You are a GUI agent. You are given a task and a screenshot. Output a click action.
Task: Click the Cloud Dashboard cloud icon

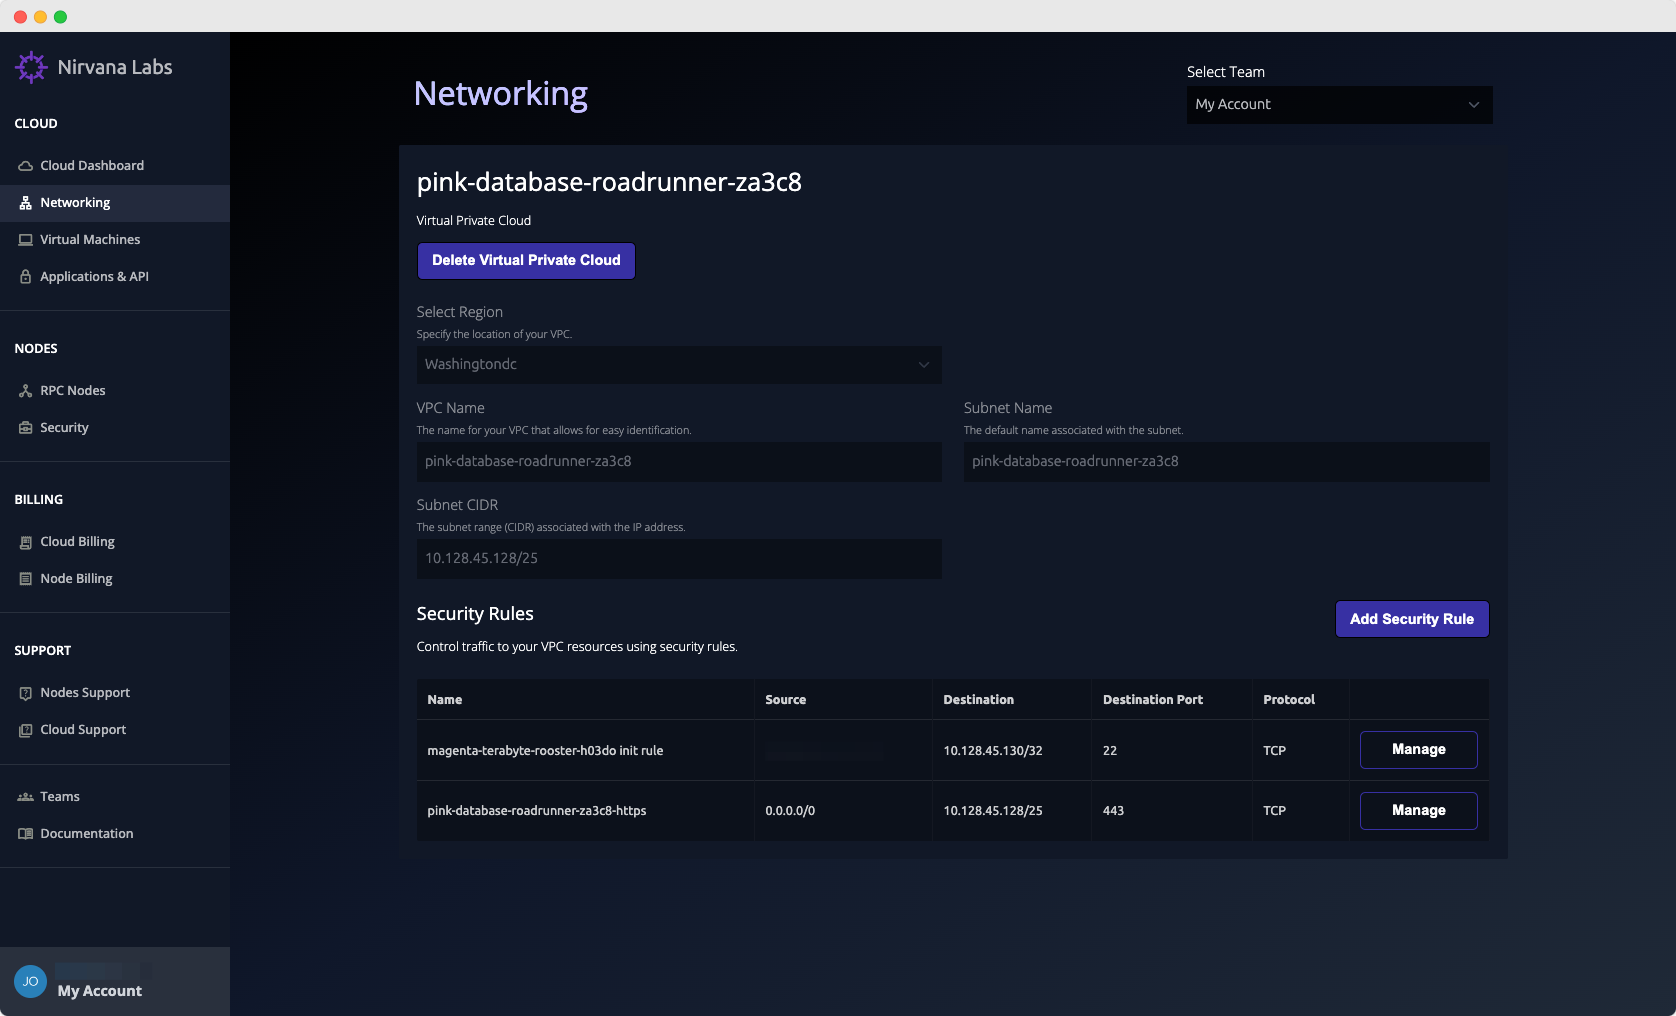(26, 166)
